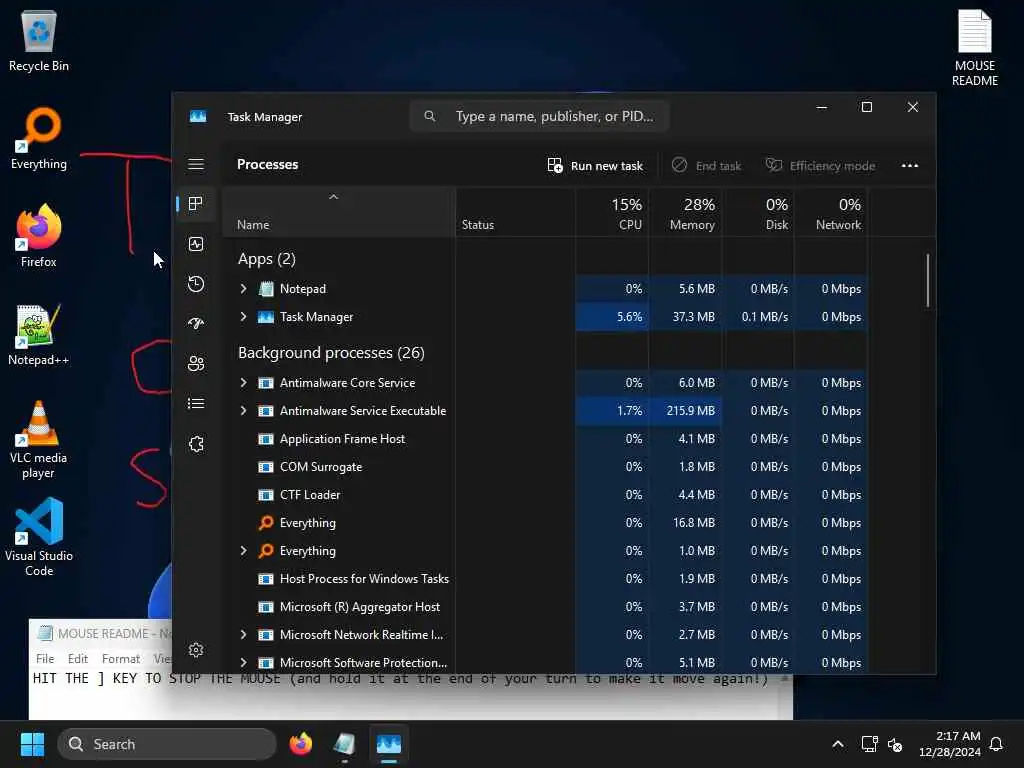Open the Edit menu in Notepad window
The image size is (1024, 768).
coord(78,658)
